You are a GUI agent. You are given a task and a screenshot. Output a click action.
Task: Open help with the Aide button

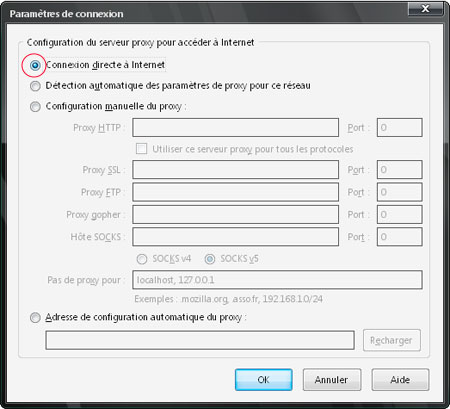[400, 380]
